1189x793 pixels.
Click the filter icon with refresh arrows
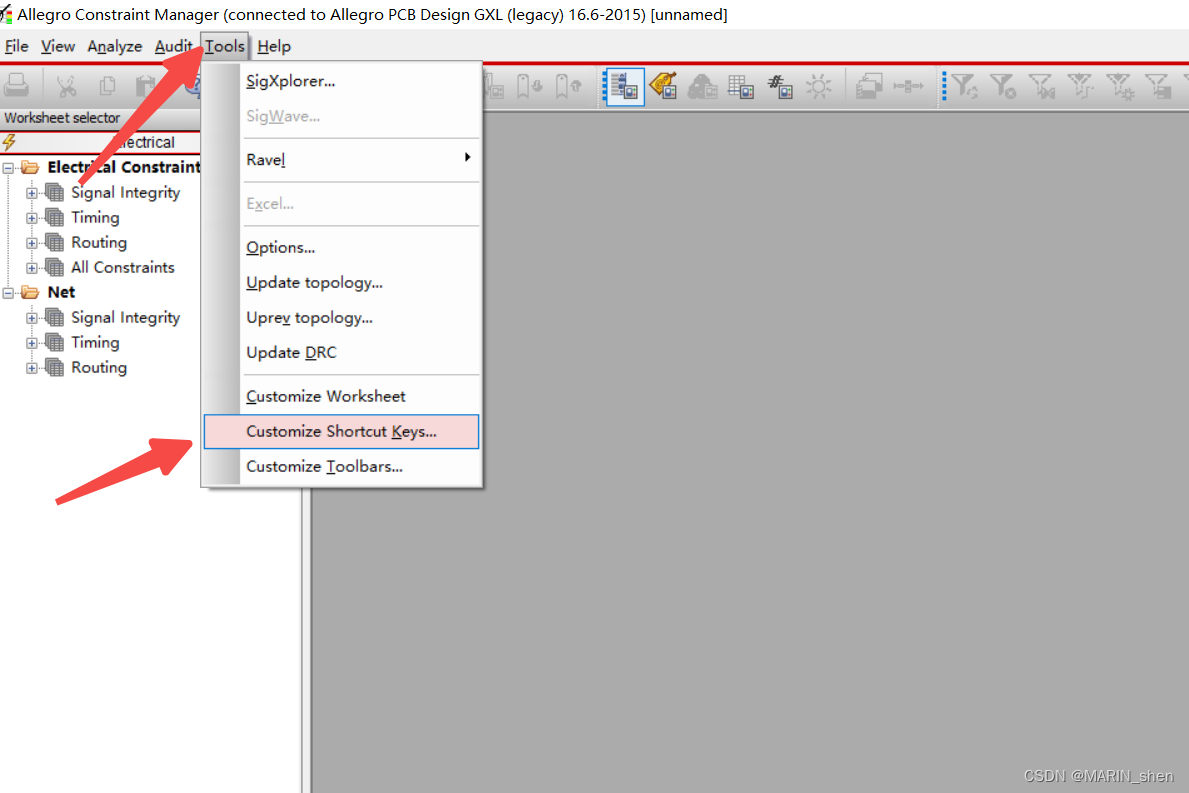click(965, 86)
